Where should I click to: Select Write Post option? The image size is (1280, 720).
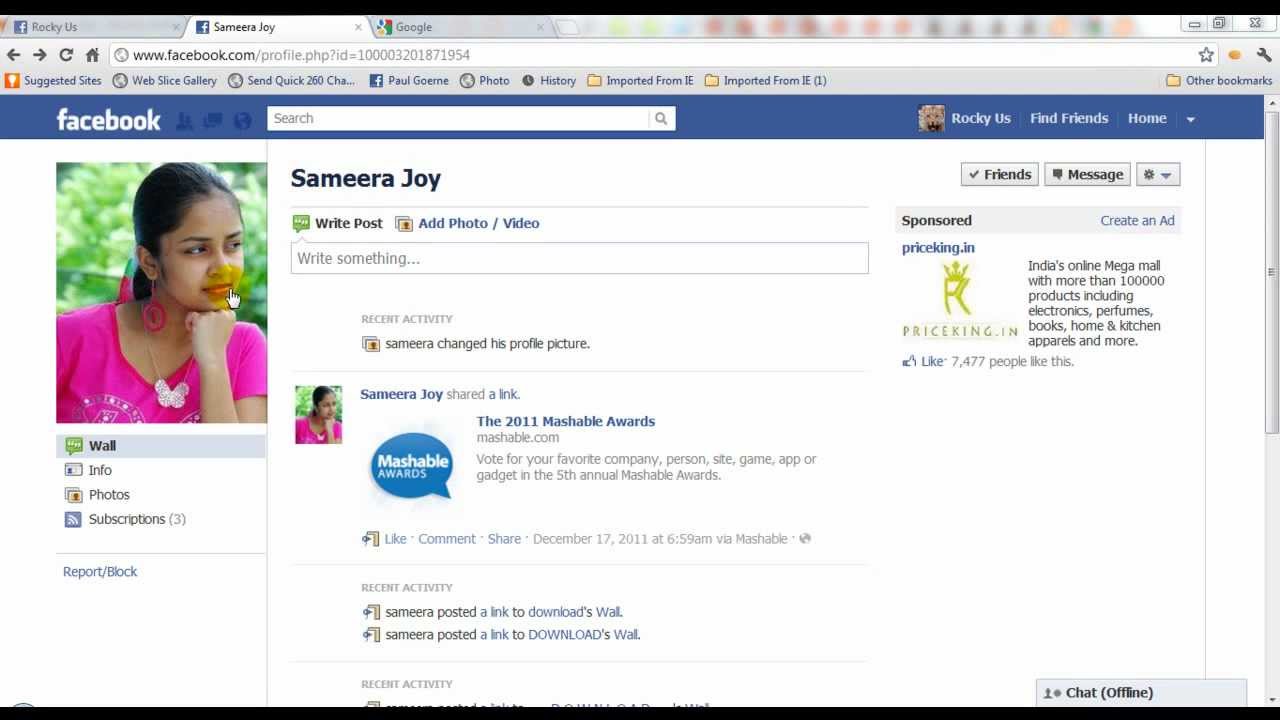click(x=337, y=223)
